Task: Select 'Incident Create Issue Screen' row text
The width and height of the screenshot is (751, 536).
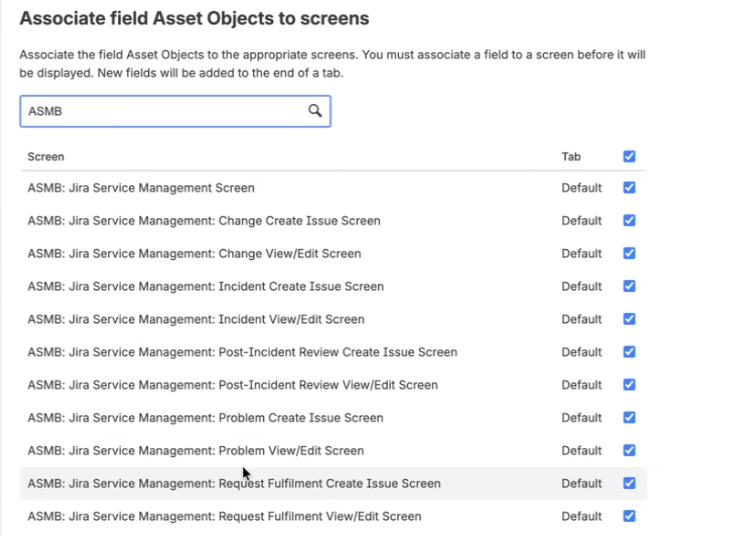Action: 205,286
